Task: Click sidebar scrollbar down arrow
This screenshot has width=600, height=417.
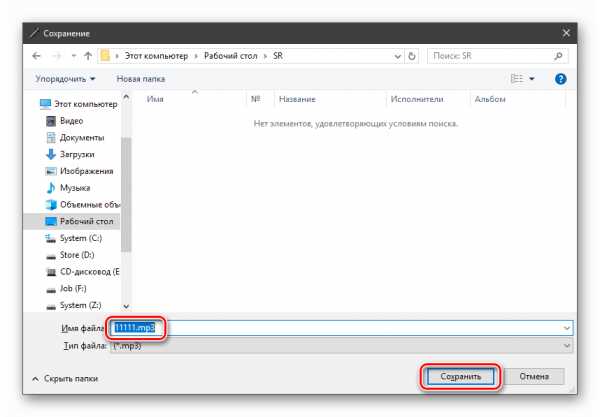Action: click(126, 306)
